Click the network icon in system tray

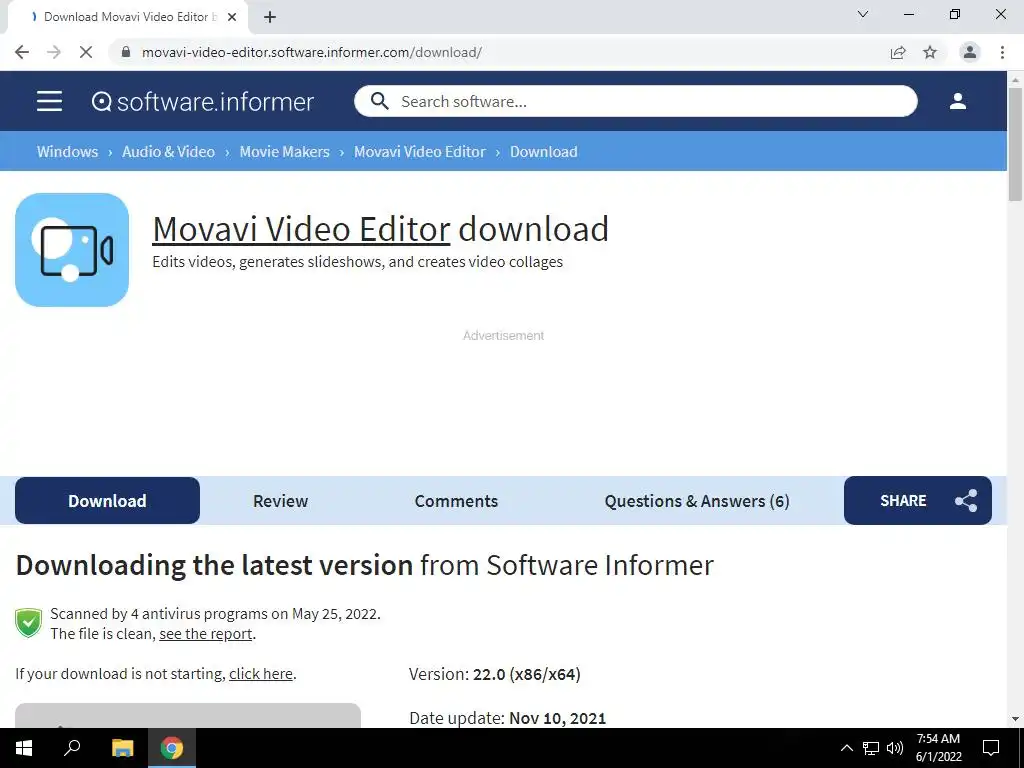(871, 748)
